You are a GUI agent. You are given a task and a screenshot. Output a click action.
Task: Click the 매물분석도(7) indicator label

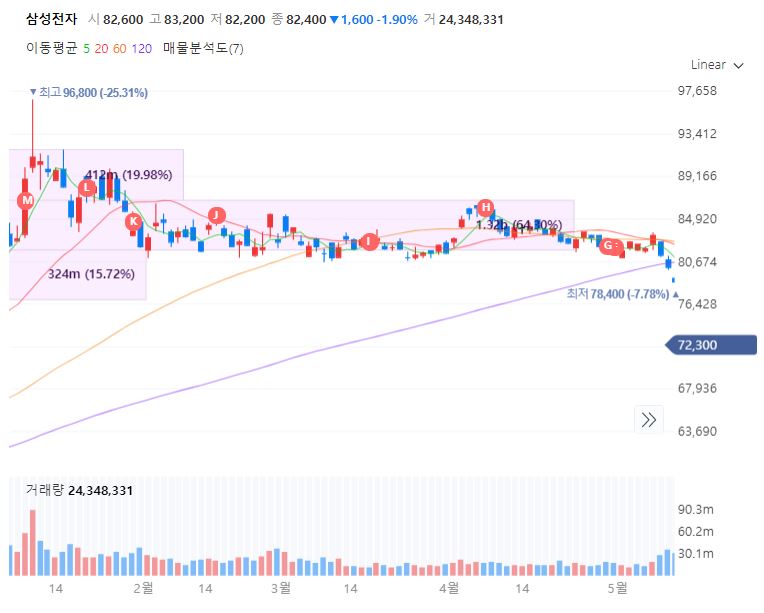[x=203, y=48]
